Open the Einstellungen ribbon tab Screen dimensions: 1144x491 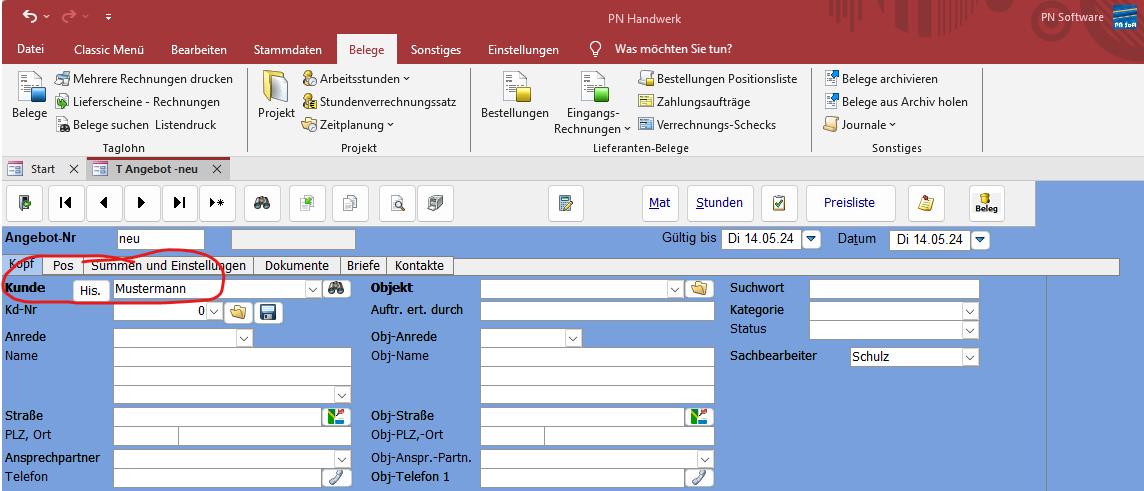[523, 50]
